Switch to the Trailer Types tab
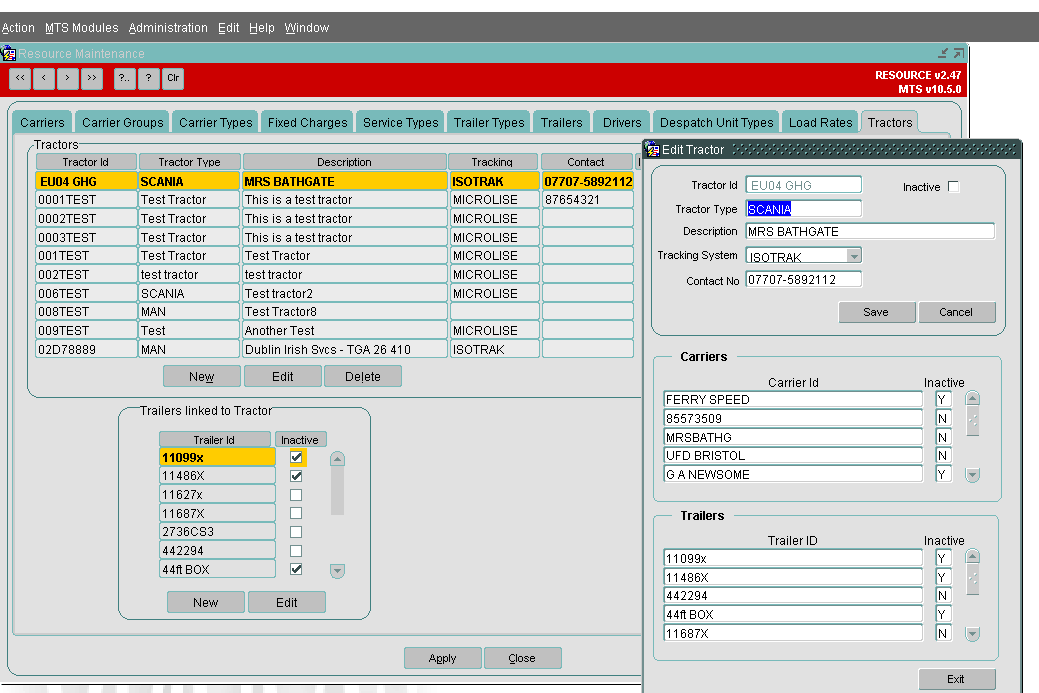1039x693 pixels. point(489,123)
